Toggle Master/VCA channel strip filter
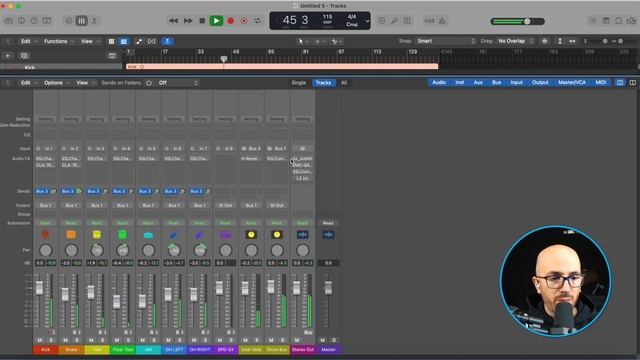640x360 pixels. pyautogui.click(x=572, y=82)
